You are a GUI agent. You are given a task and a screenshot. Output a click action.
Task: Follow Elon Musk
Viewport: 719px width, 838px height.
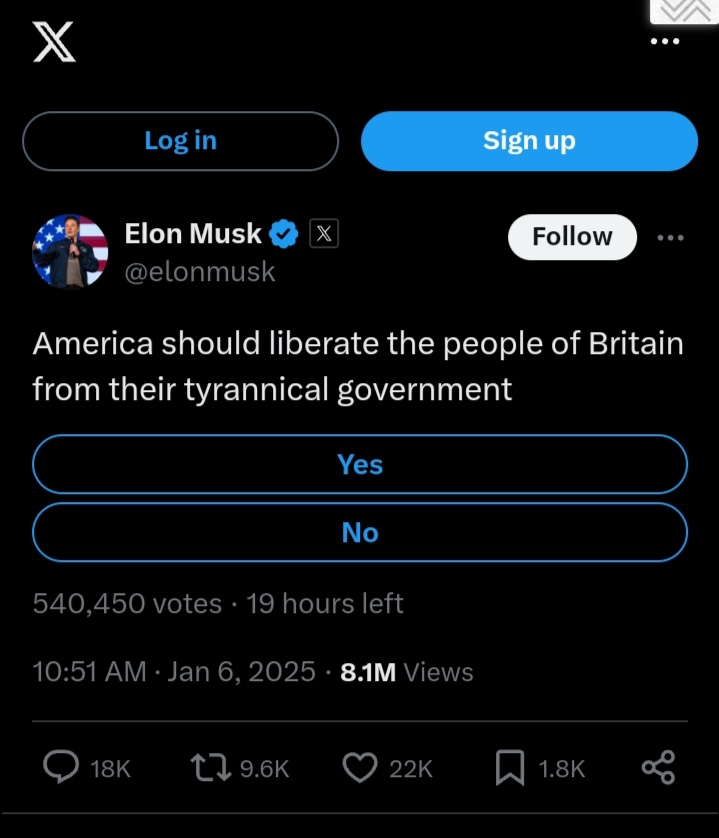pyautogui.click(x=572, y=237)
